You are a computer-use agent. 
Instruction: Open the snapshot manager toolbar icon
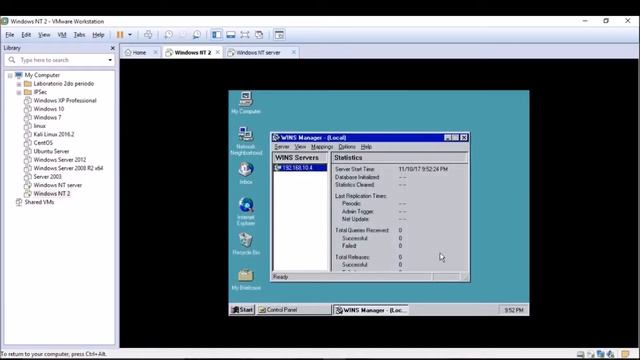click(196, 35)
